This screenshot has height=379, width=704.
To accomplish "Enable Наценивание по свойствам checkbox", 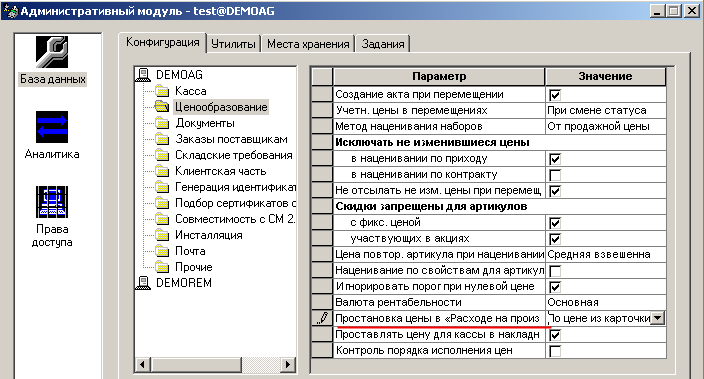I will coord(555,271).
